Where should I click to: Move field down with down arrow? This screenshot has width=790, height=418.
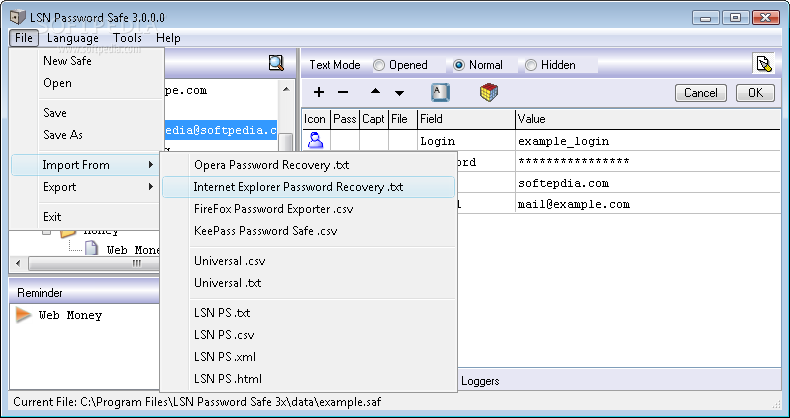[x=400, y=93]
